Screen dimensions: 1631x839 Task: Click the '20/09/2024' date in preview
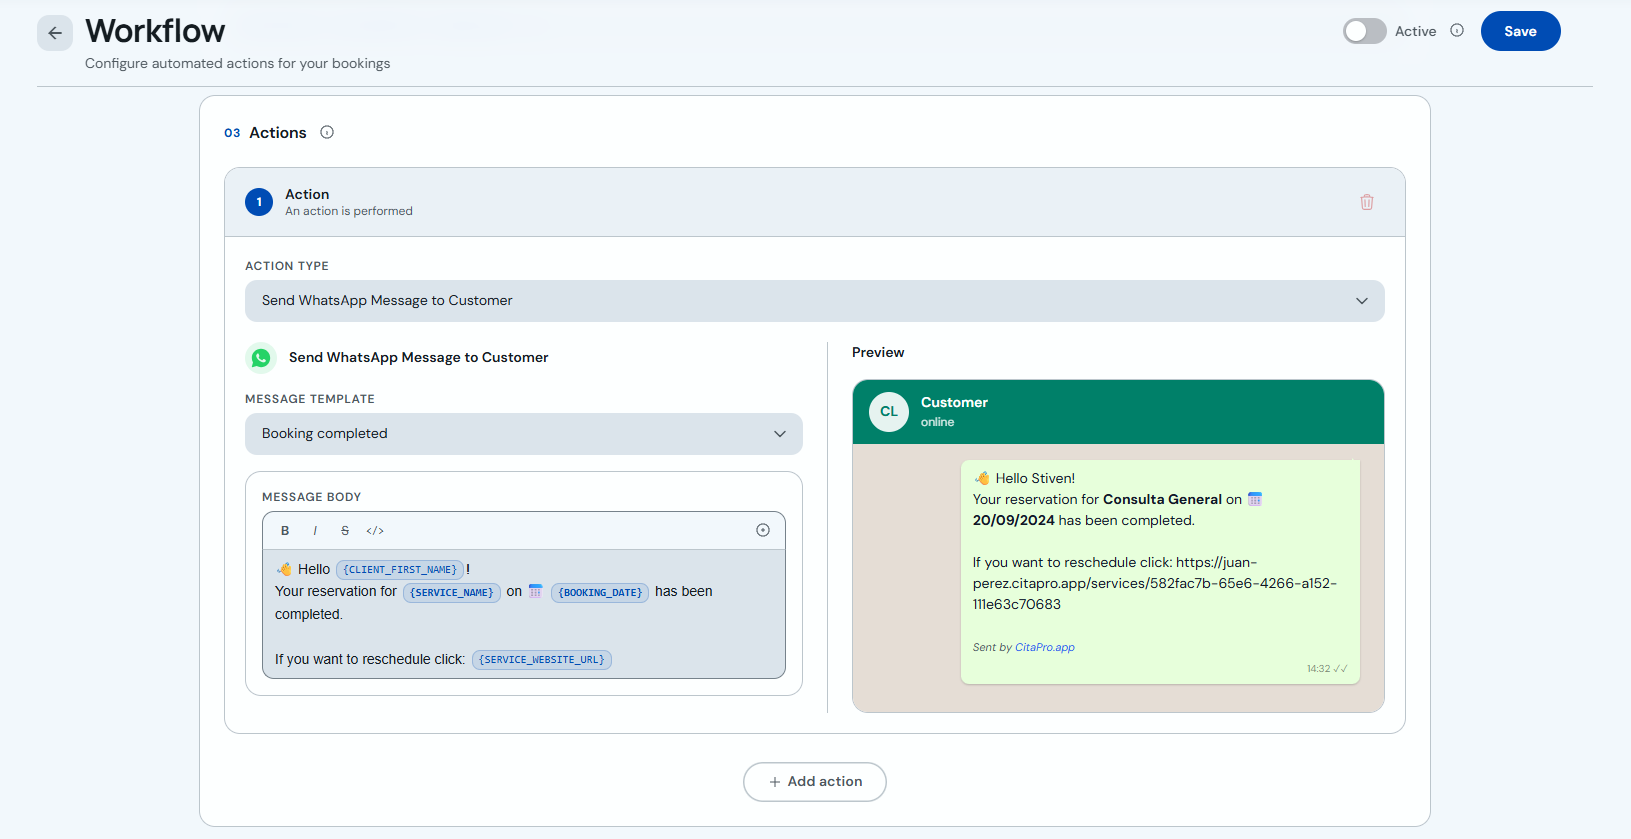coord(1014,520)
